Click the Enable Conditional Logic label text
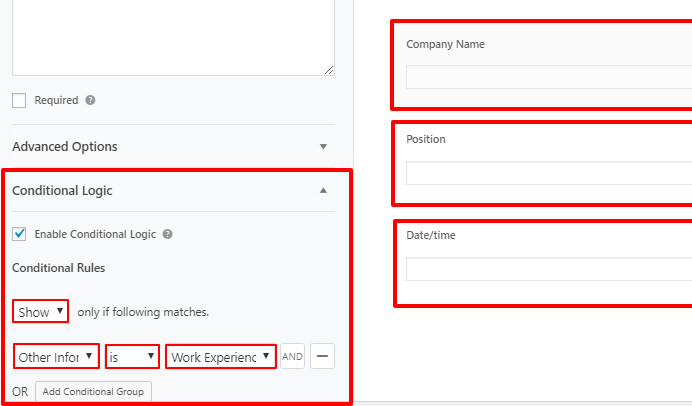Image resolution: width=692 pixels, height=406 pixels. pyautogui.click(x=95, y=234)
